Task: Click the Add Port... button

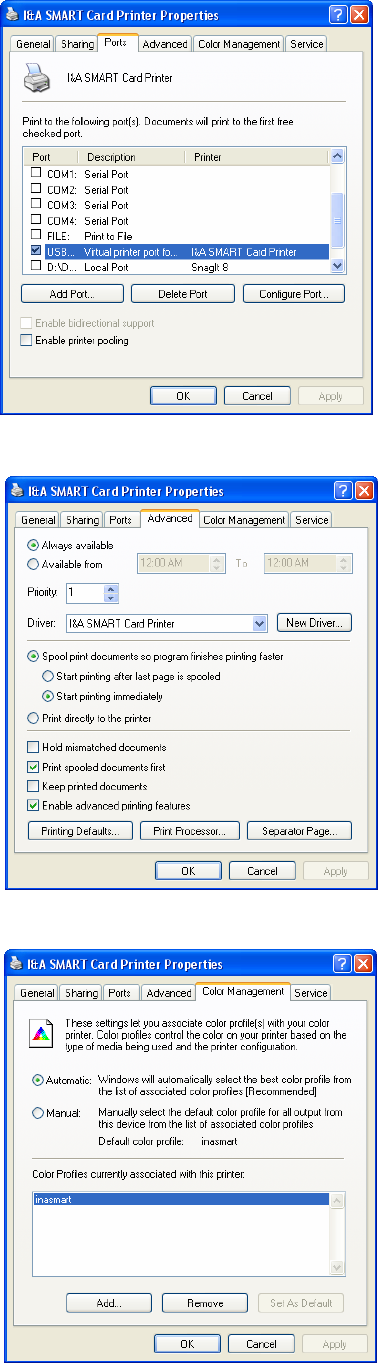Action: tap(72, 294)
